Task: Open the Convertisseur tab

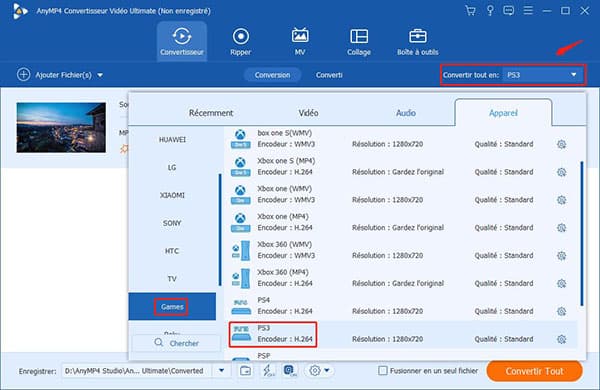Action: (182, 41)
